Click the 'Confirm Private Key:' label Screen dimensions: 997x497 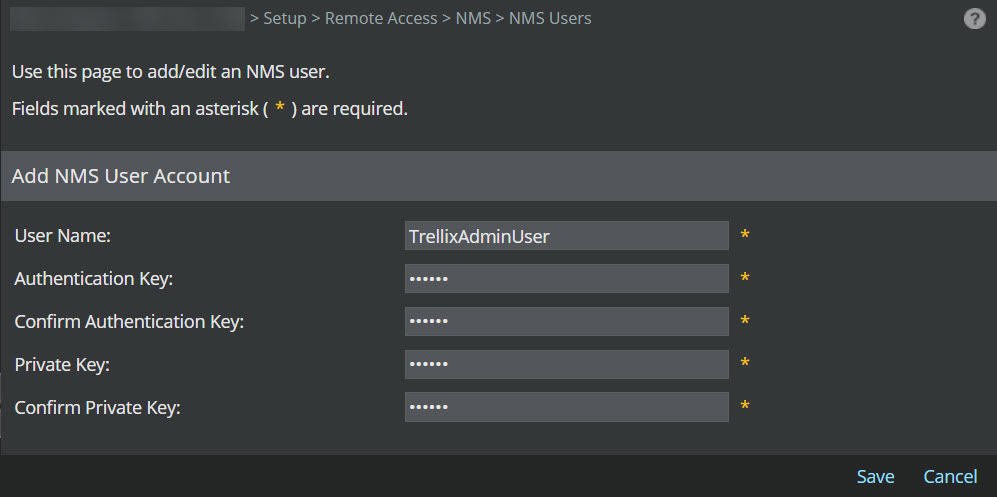point(97,407)
